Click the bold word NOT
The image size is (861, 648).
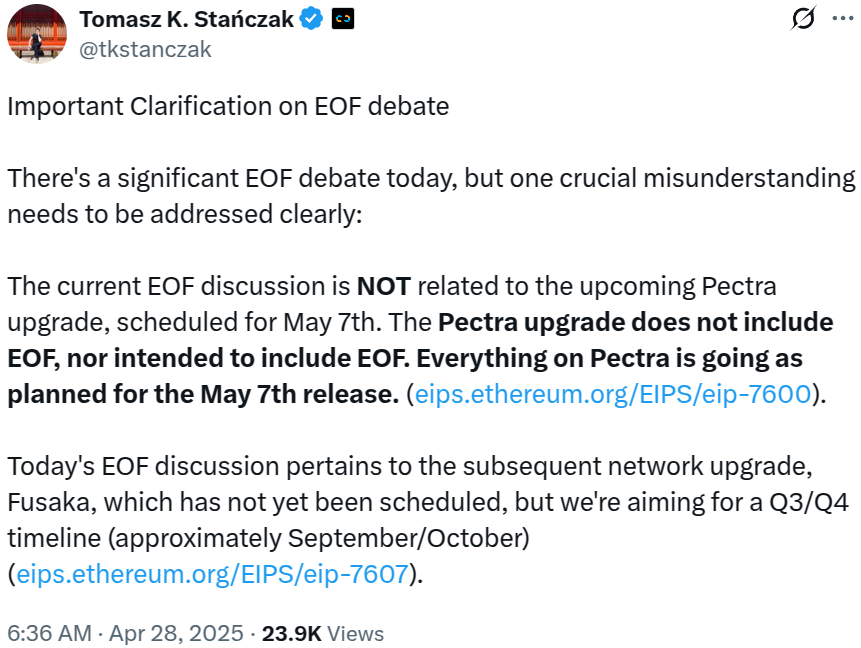tap(384, 287)
